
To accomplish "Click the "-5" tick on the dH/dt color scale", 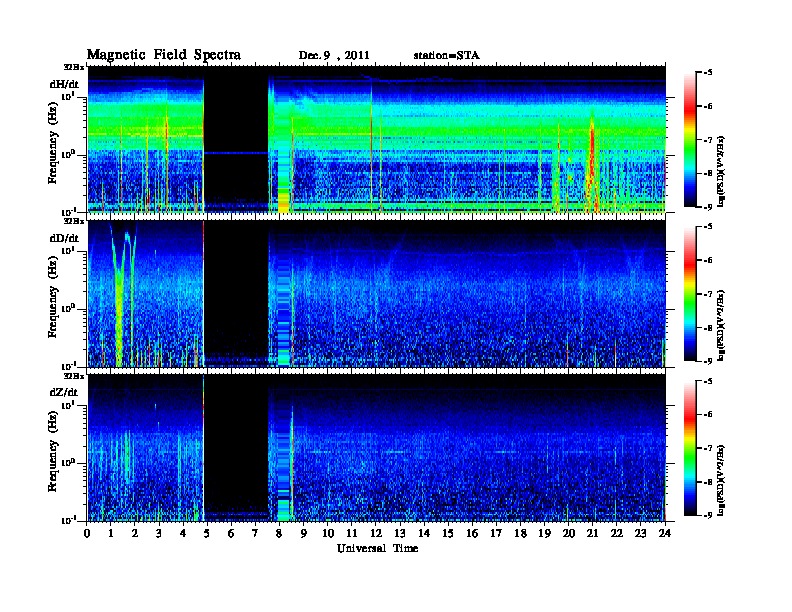I will pyautogui.click(x=708, y=73).
